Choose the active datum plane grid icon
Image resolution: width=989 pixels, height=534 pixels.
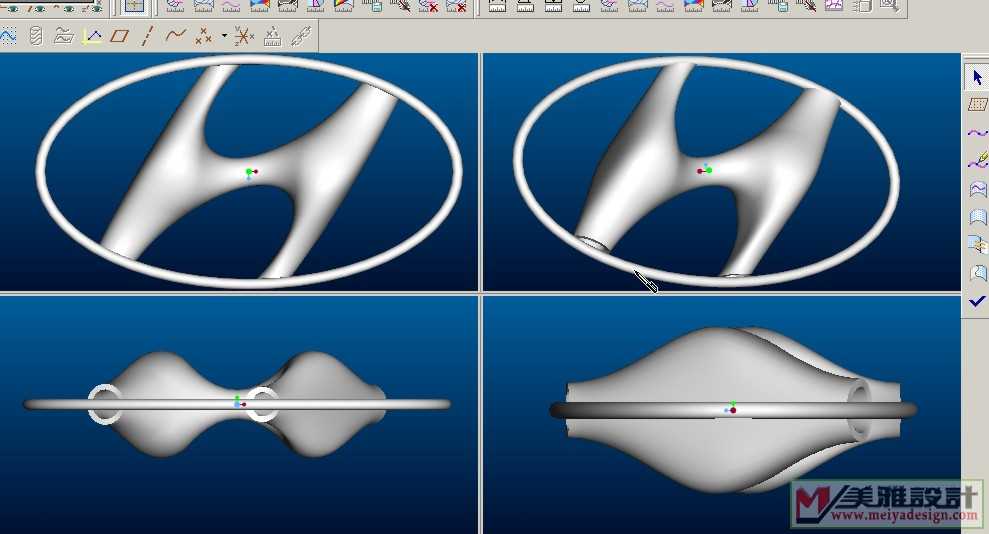[976, 104]
